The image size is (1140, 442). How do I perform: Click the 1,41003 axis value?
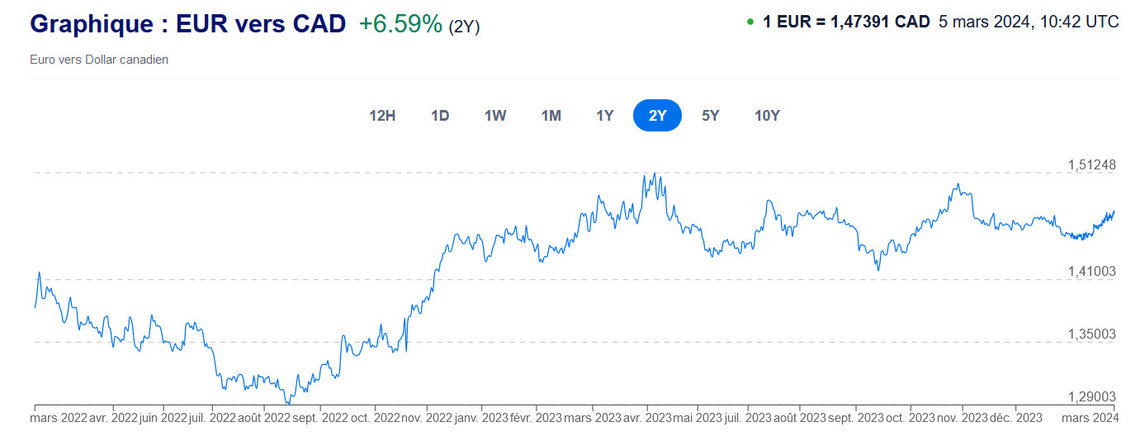coord(1091,271)
